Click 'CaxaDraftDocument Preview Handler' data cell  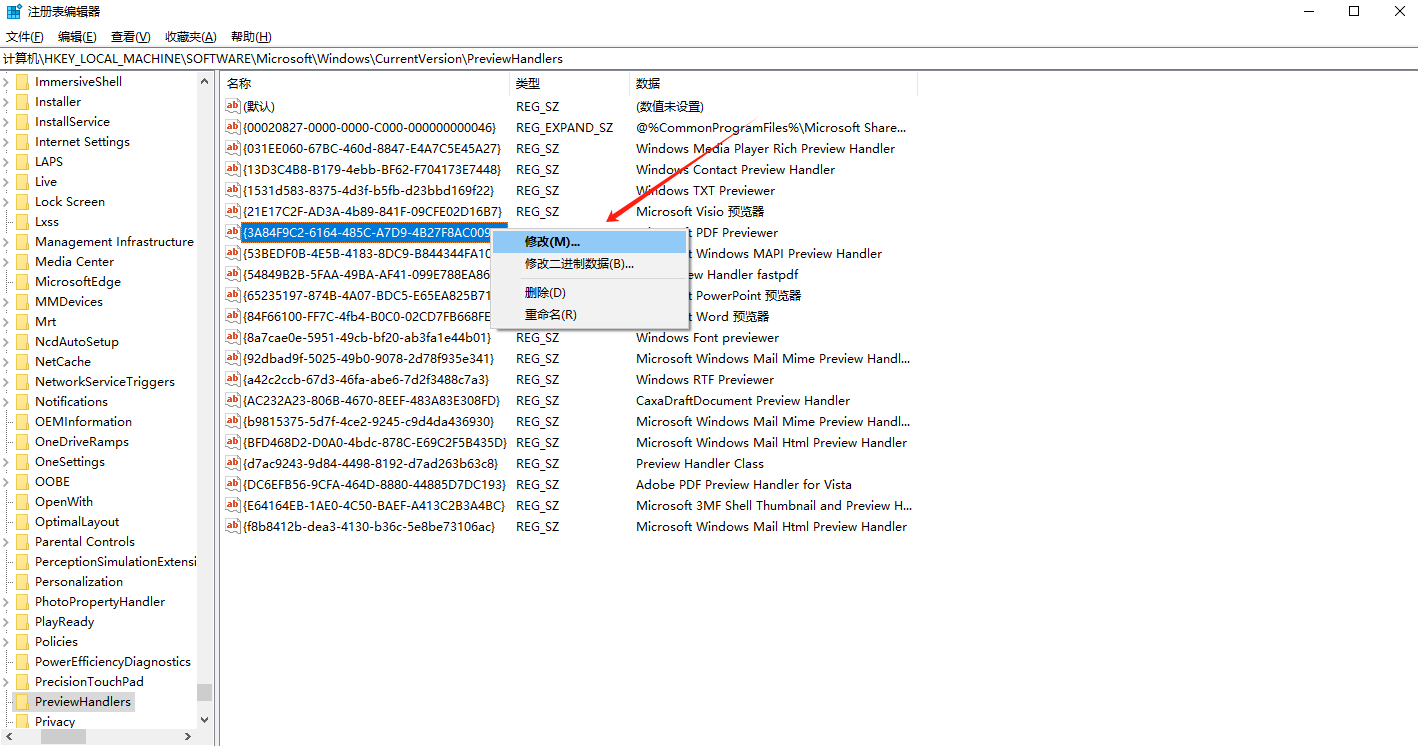tap(743, 400)
